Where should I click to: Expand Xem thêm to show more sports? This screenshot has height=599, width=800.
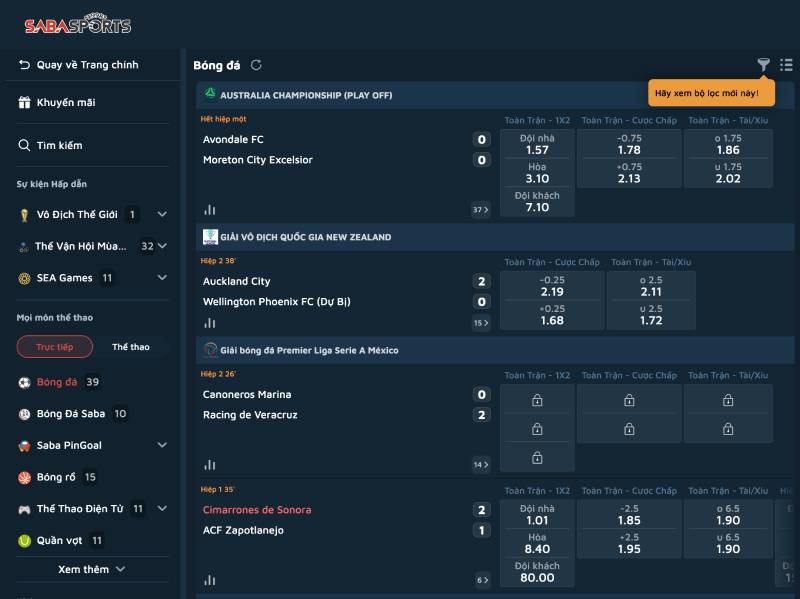coord(91,569)
